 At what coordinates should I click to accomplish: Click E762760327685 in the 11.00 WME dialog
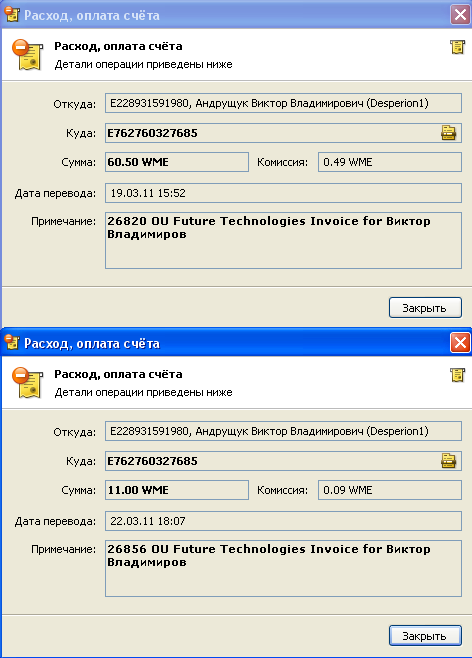point(152,461)
